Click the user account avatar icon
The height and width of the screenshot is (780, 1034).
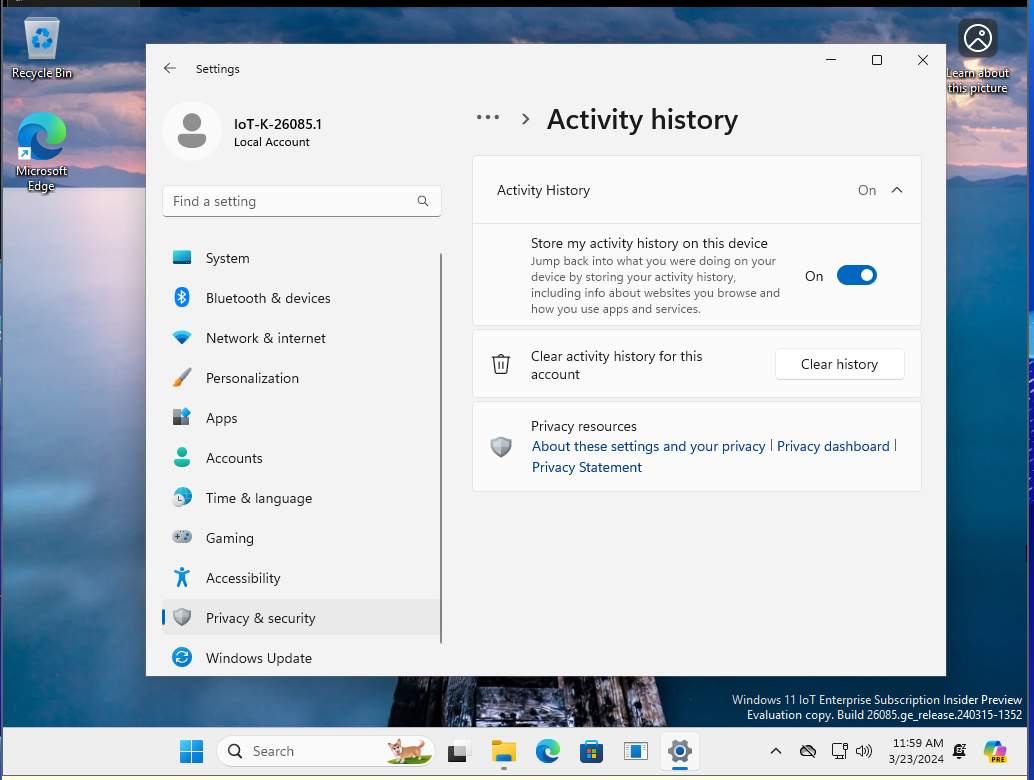point(192,131)
